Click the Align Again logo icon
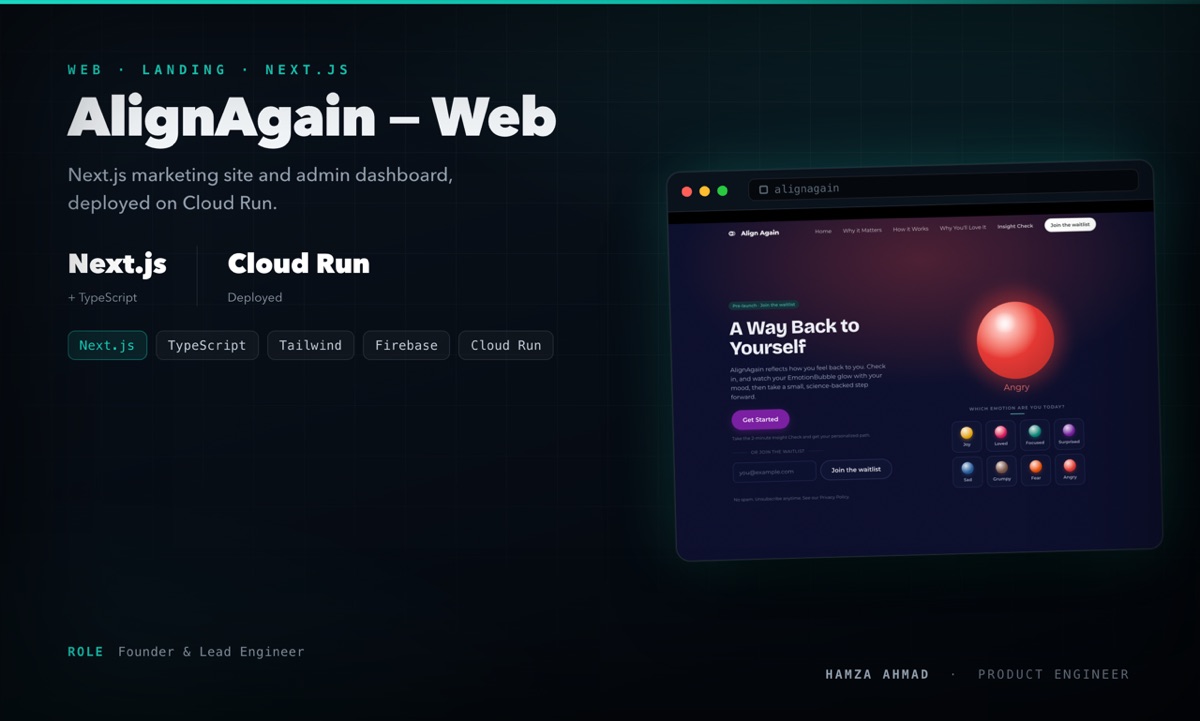 pyautogui.click(x=732, y=233)
